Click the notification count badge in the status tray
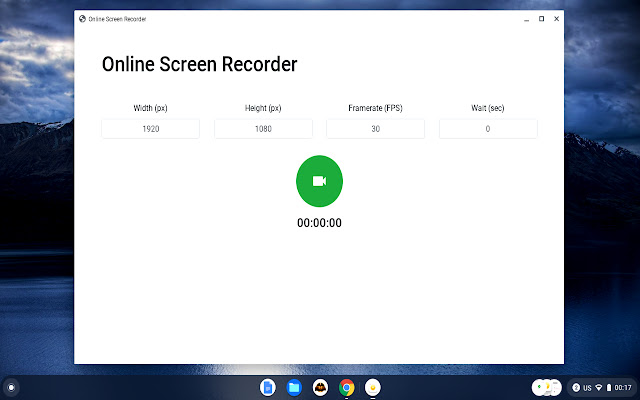The height and width of the screenshot is (400, 640). point(576,387)
